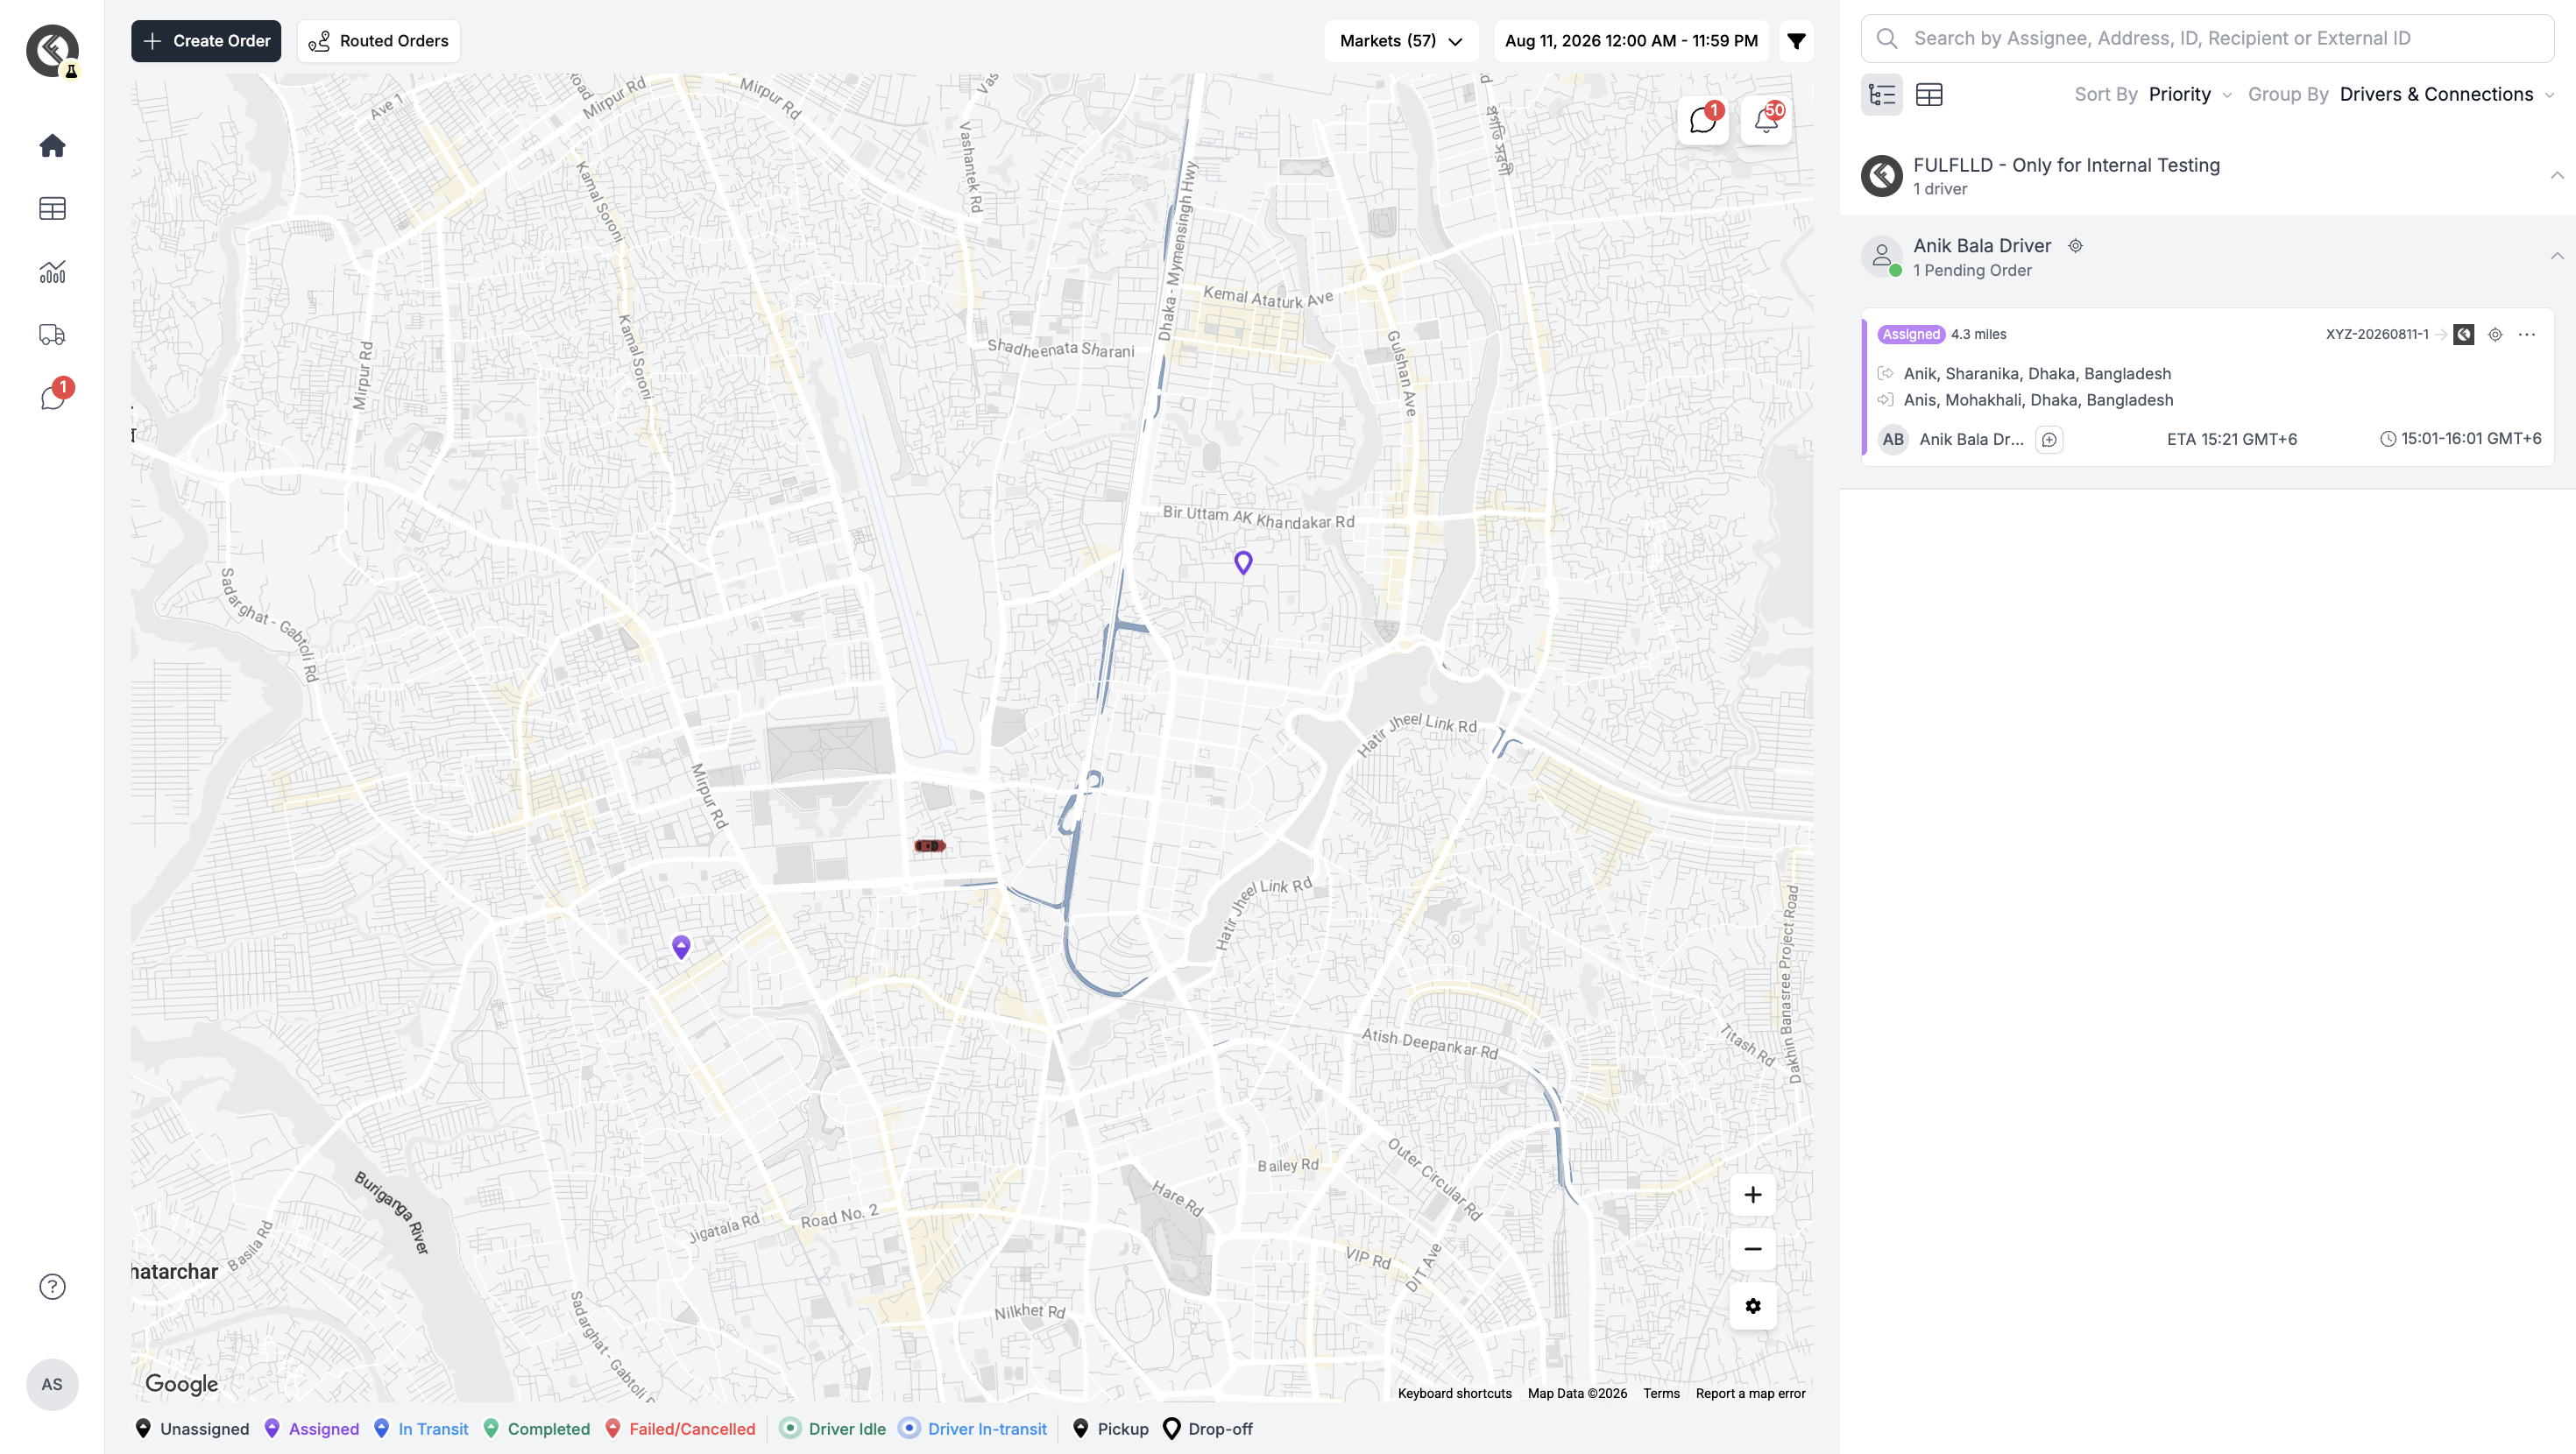Open Routed Orders
This screenshot has width=2576, height=1454.
click(379, 41)
